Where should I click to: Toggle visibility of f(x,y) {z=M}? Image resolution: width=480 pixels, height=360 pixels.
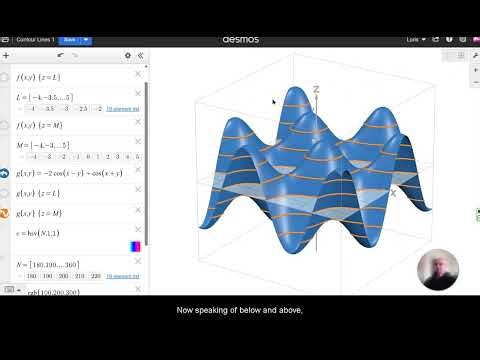tap(5, 125)
